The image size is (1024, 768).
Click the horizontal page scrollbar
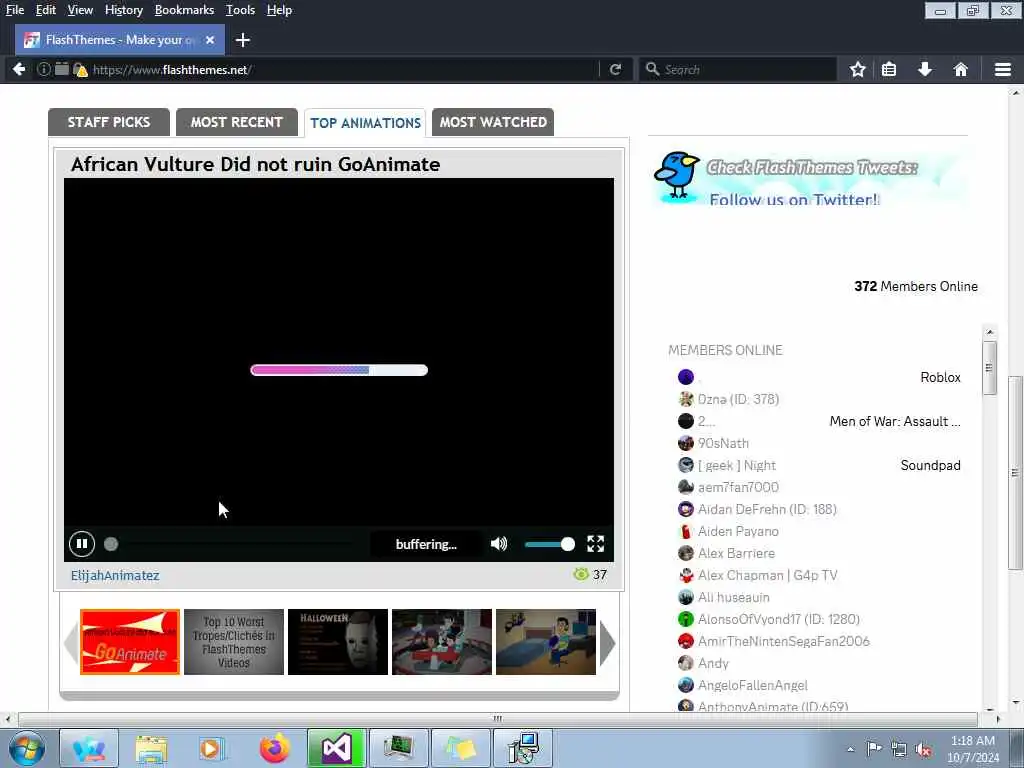pyautogui.click(x=498, y=719)
